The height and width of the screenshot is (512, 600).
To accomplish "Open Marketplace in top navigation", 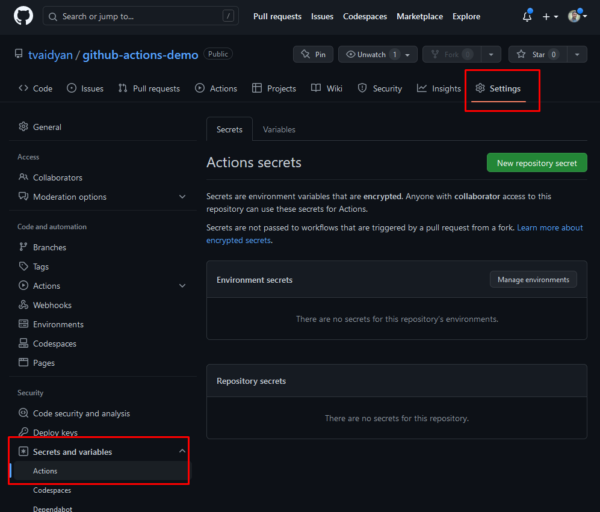I will pos(419,16).
